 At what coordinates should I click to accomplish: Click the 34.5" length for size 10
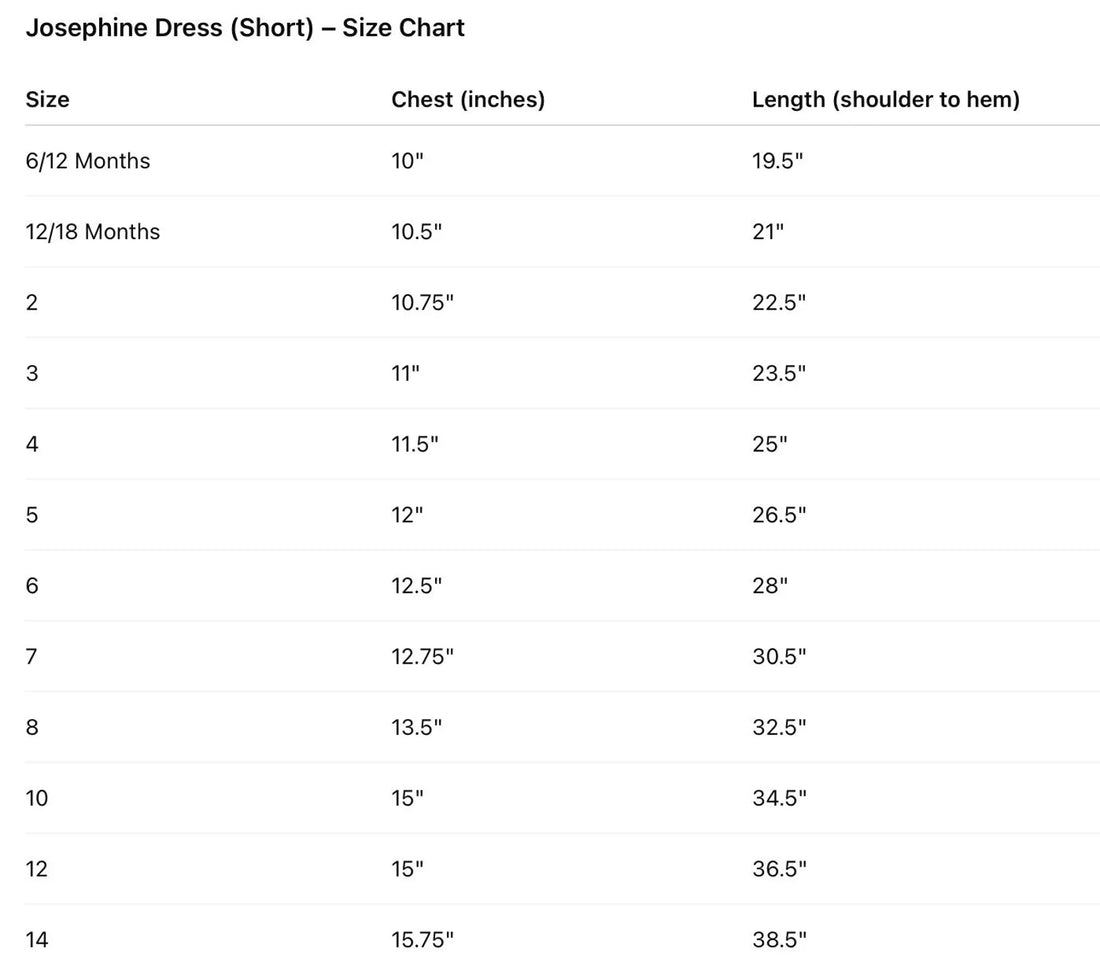point(779,799)
